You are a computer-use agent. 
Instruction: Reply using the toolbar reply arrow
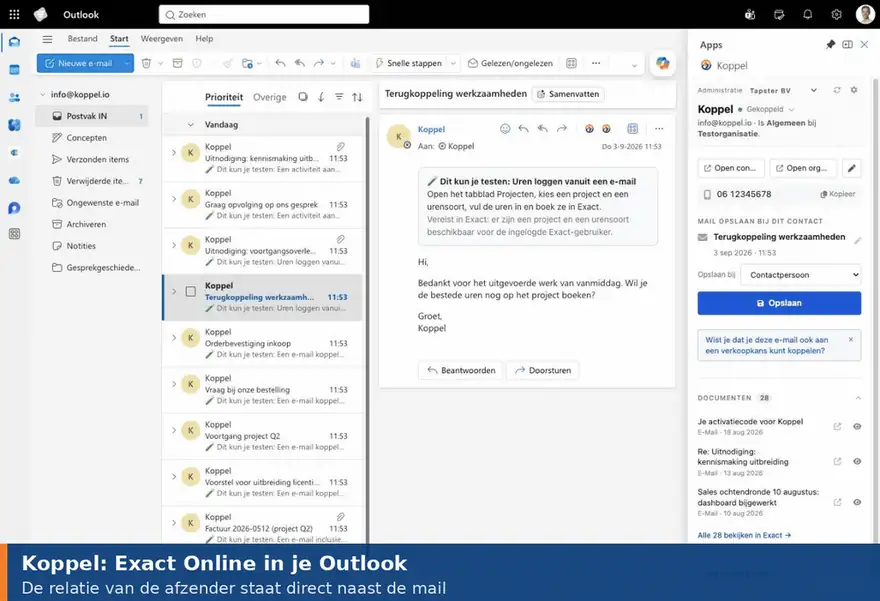pos(280,63)
